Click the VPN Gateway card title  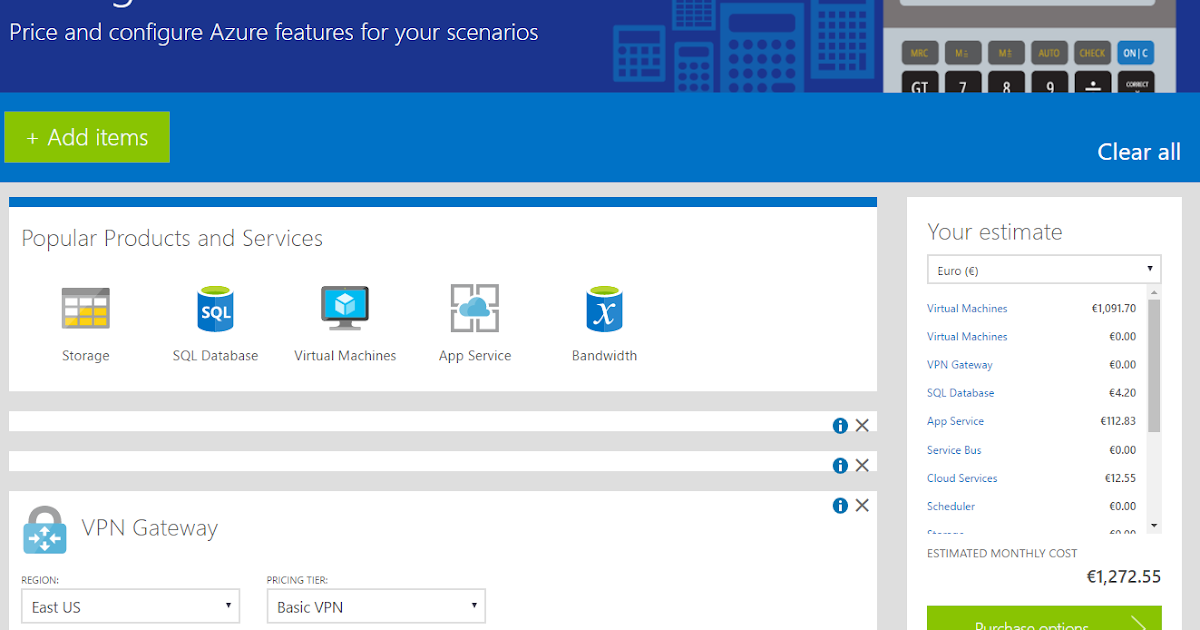149,528
